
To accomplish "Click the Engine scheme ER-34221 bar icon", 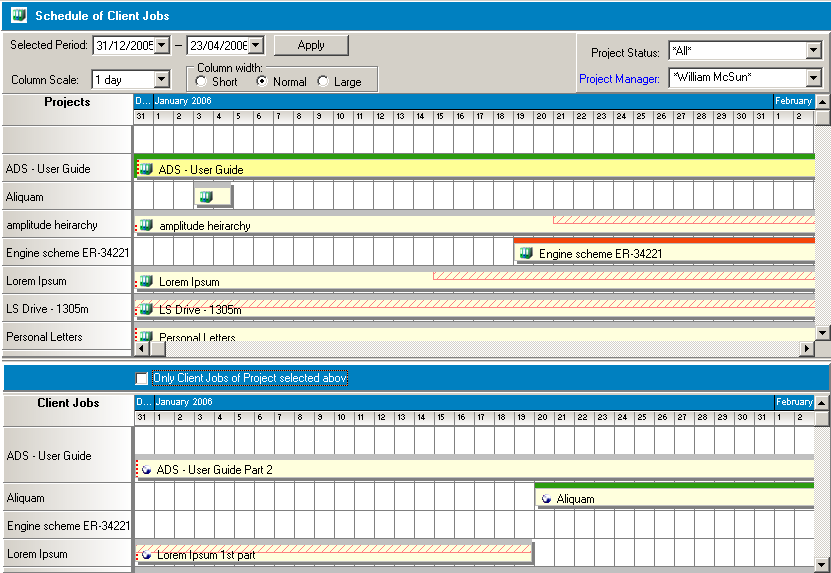I will [x=526, y=253].
